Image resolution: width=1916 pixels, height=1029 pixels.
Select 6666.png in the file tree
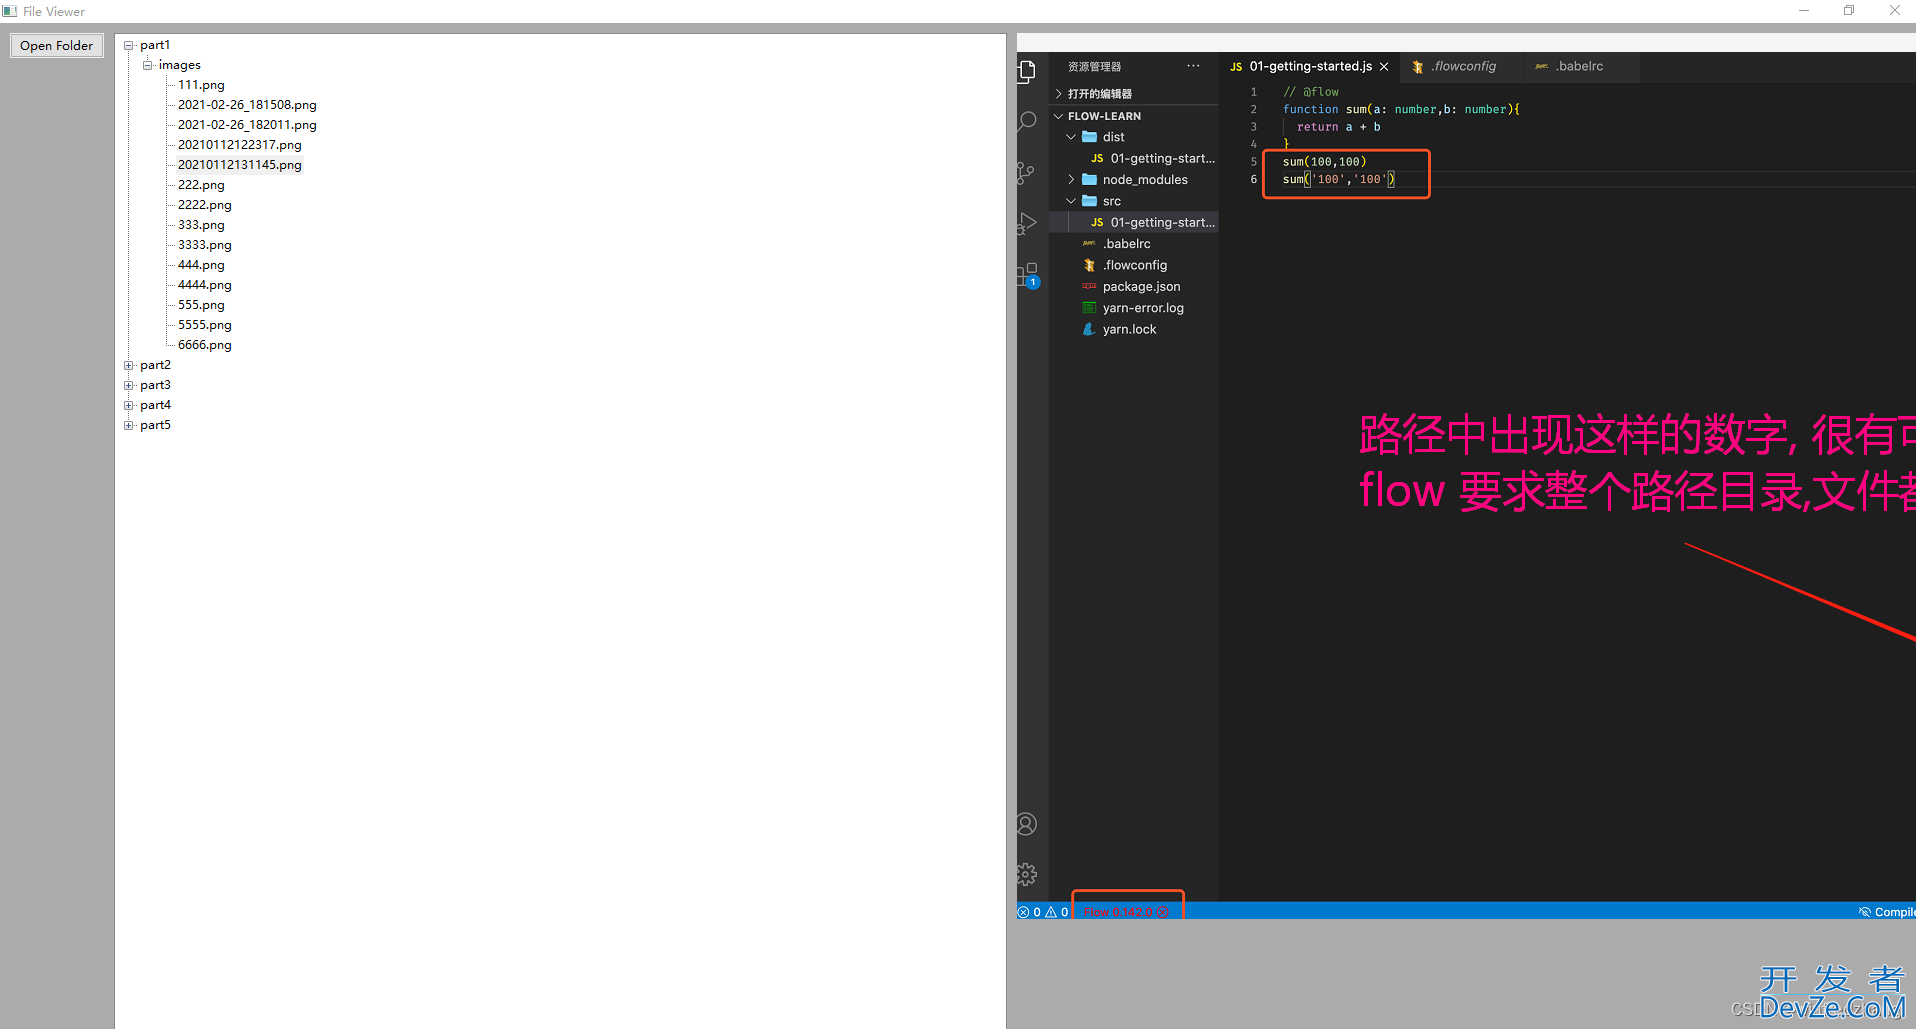click(x=205, y=345)
